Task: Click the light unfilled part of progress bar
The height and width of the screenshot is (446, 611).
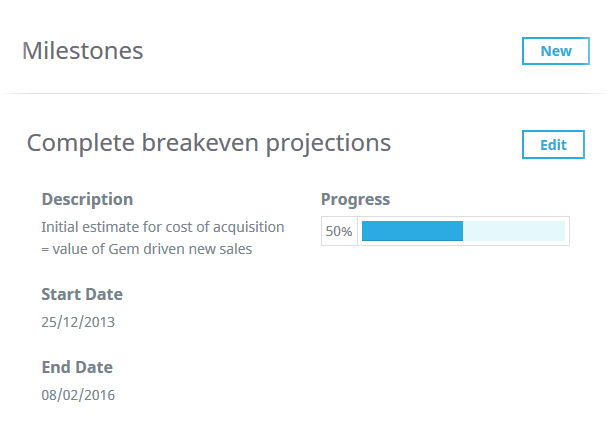Action: click(x=513, y=231)
